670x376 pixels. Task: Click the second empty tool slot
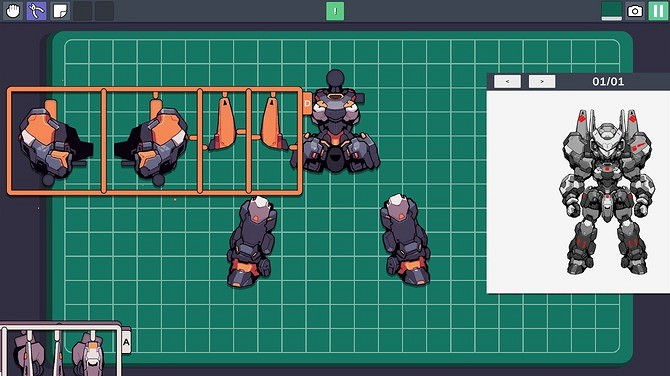point(104,11)
